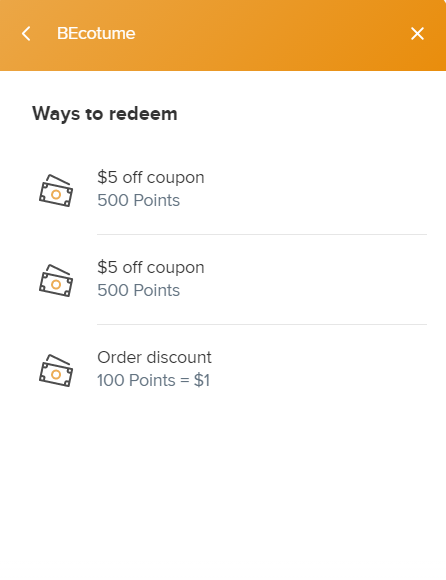
Task: Click the second coupon's cash icon
Action: click(x=56, y=280)
